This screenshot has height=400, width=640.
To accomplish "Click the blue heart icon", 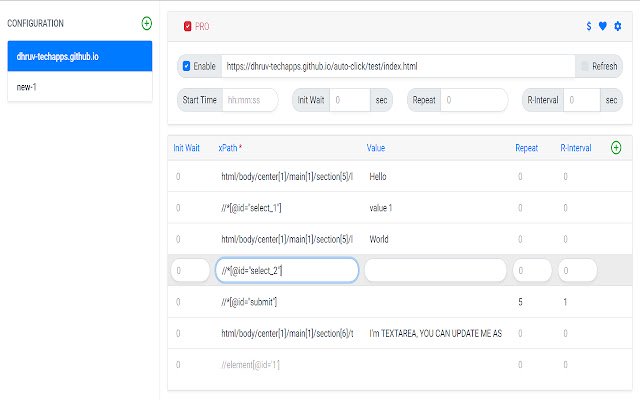I will pyautogui.click(x=602, y=26).
